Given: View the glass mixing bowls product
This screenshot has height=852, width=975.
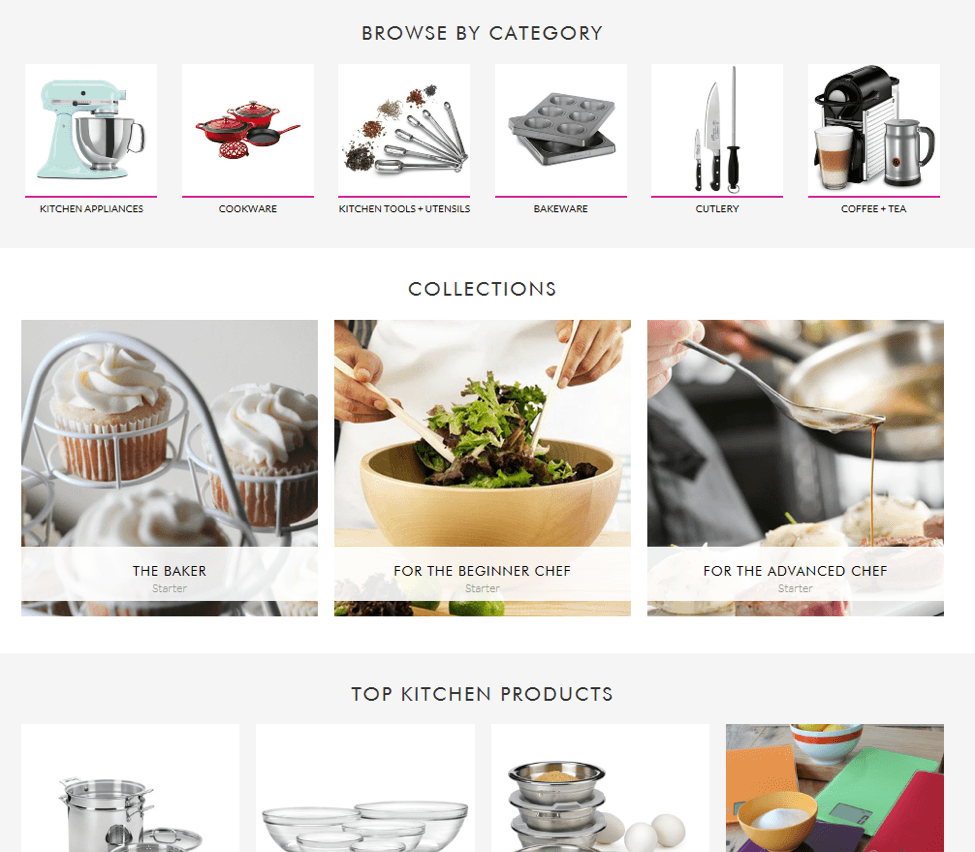Looking at the screenshot, I should (x=365, y=788).
